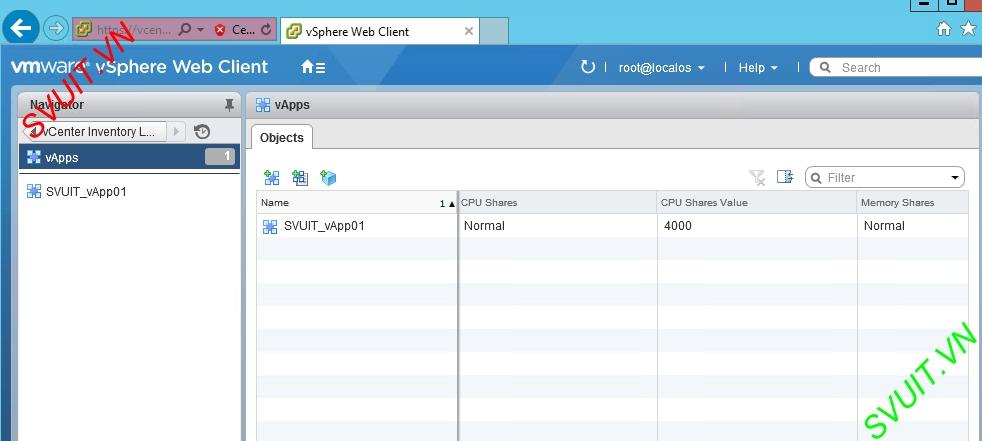Image resolution: width=982 pixels, height=441 pixels.
Task: Close the vSphere Web Client browser tab
Action: [x=468, y=31]
